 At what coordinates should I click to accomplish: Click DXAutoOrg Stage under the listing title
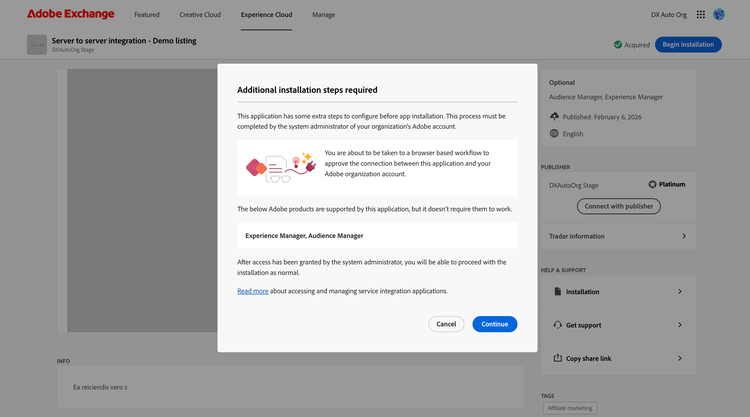(73, 50)
